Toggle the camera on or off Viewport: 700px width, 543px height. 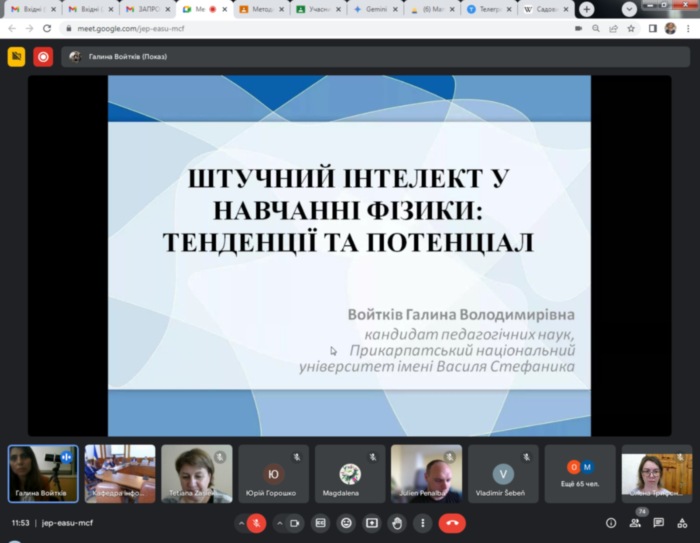coord(295,523)
